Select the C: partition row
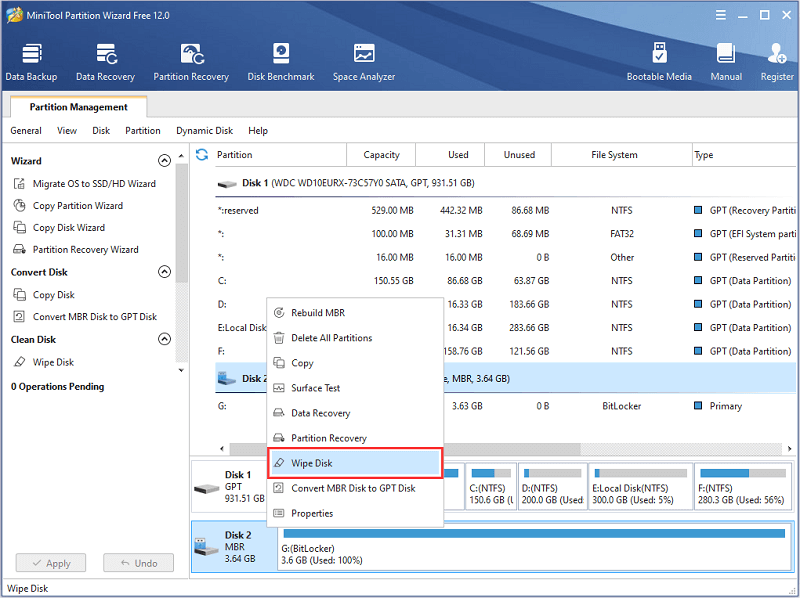This screenshot has width=800, height=598. tap(505, 281)
